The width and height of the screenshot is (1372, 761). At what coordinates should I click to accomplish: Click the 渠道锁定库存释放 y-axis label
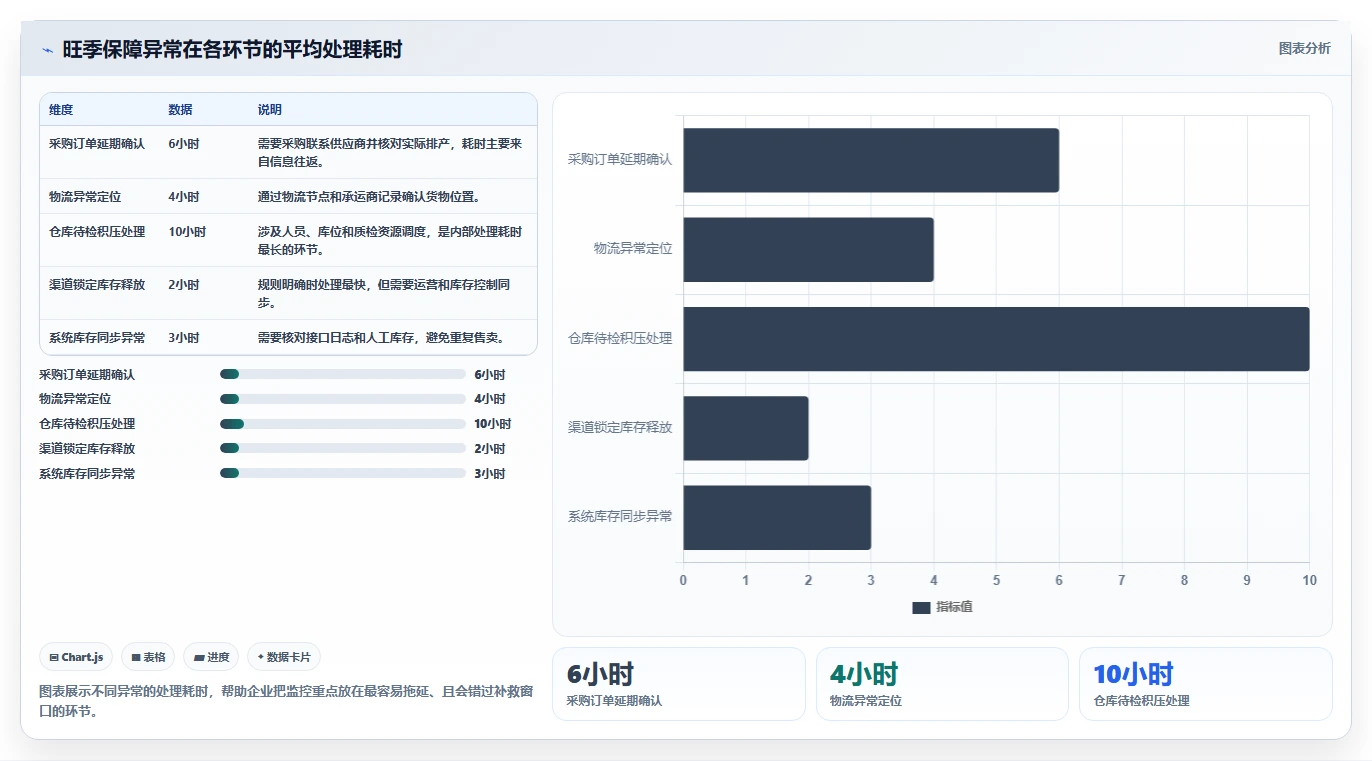[620, 427]
